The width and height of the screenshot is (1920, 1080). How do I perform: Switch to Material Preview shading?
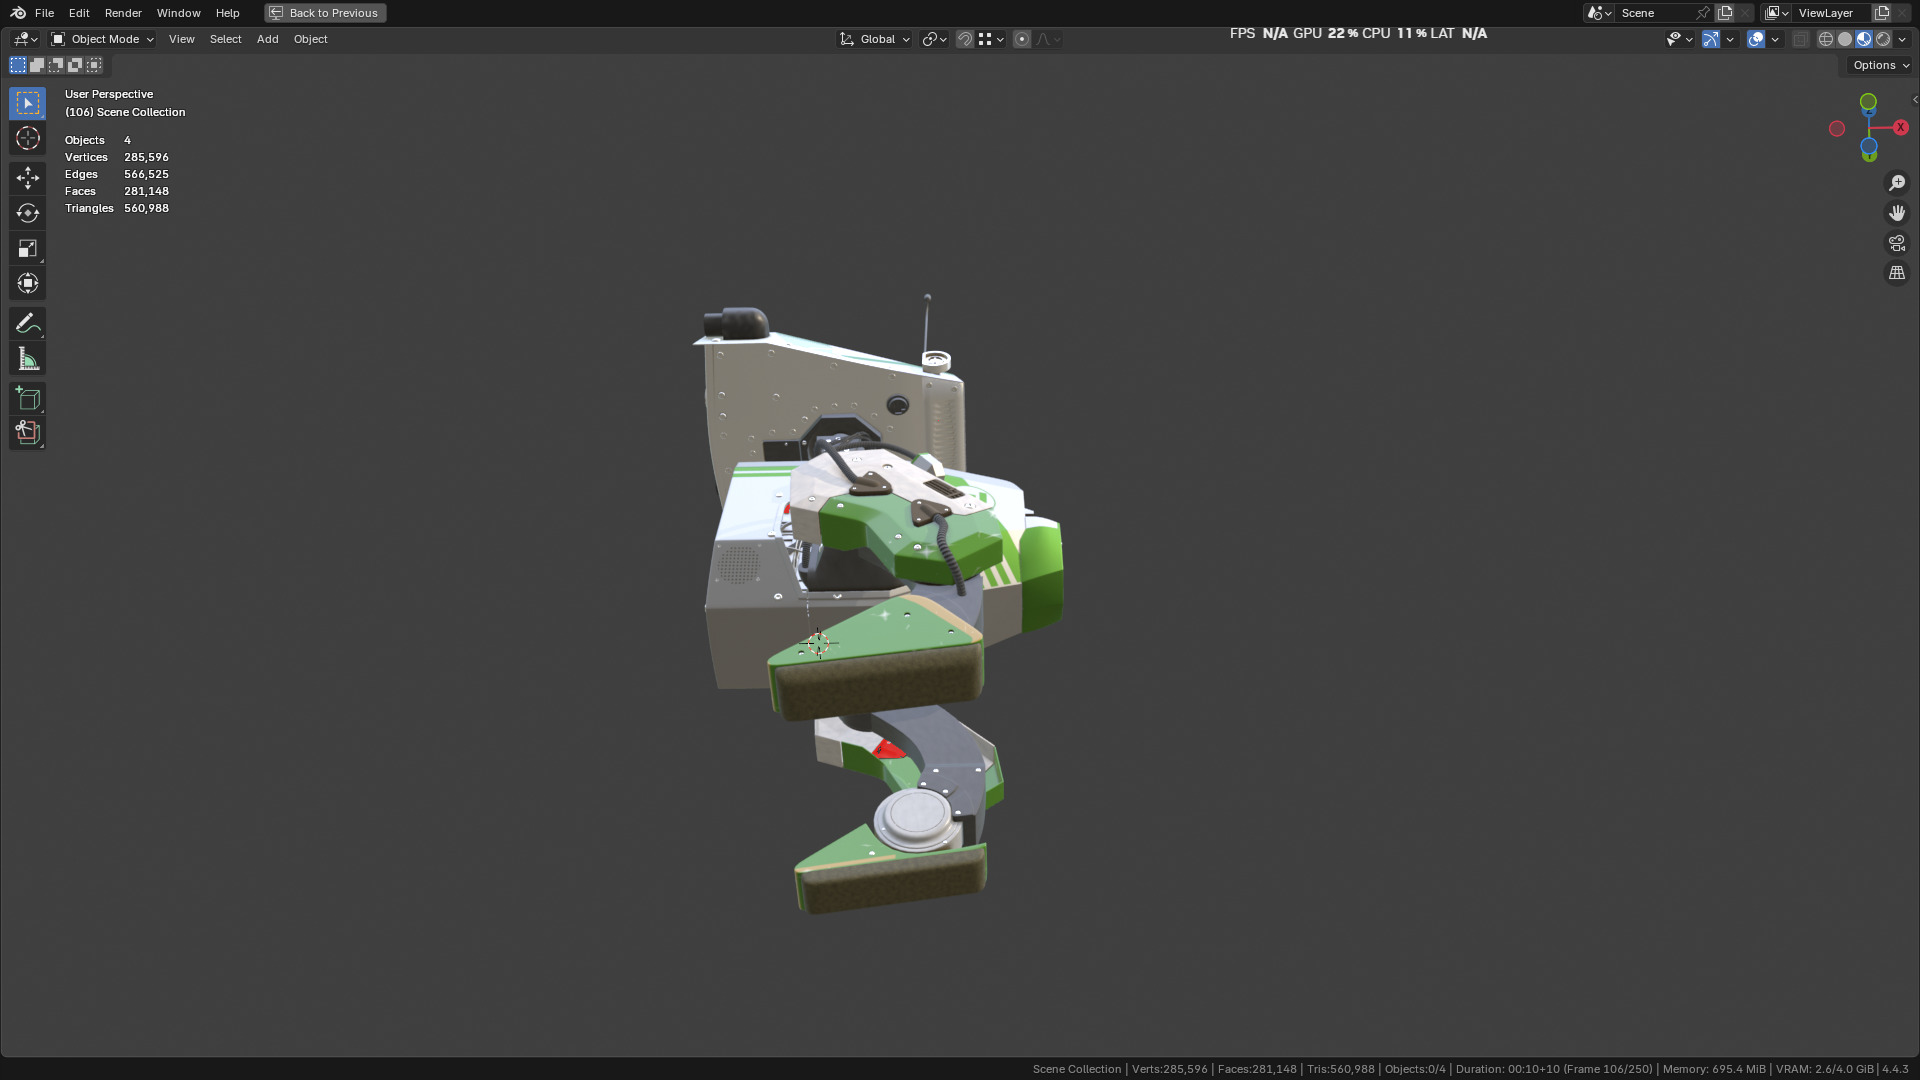(x=1864, y=39)
